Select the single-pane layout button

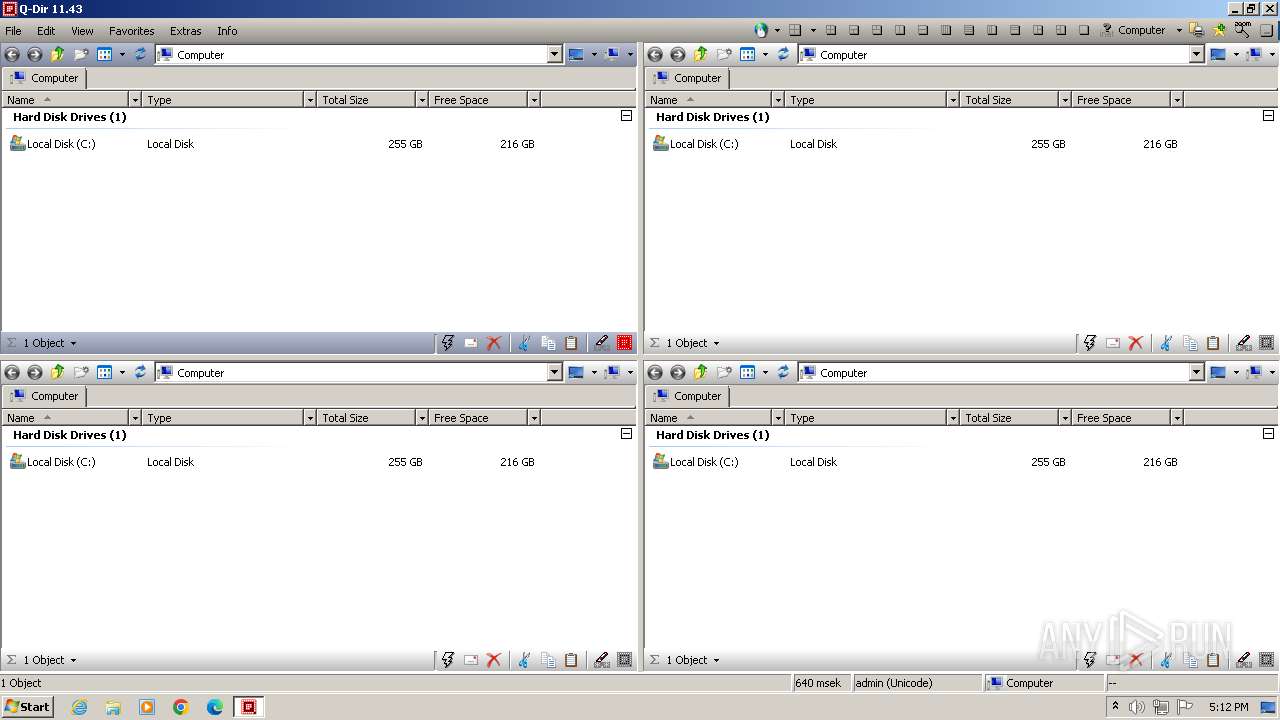click(x=1083, y=30)
